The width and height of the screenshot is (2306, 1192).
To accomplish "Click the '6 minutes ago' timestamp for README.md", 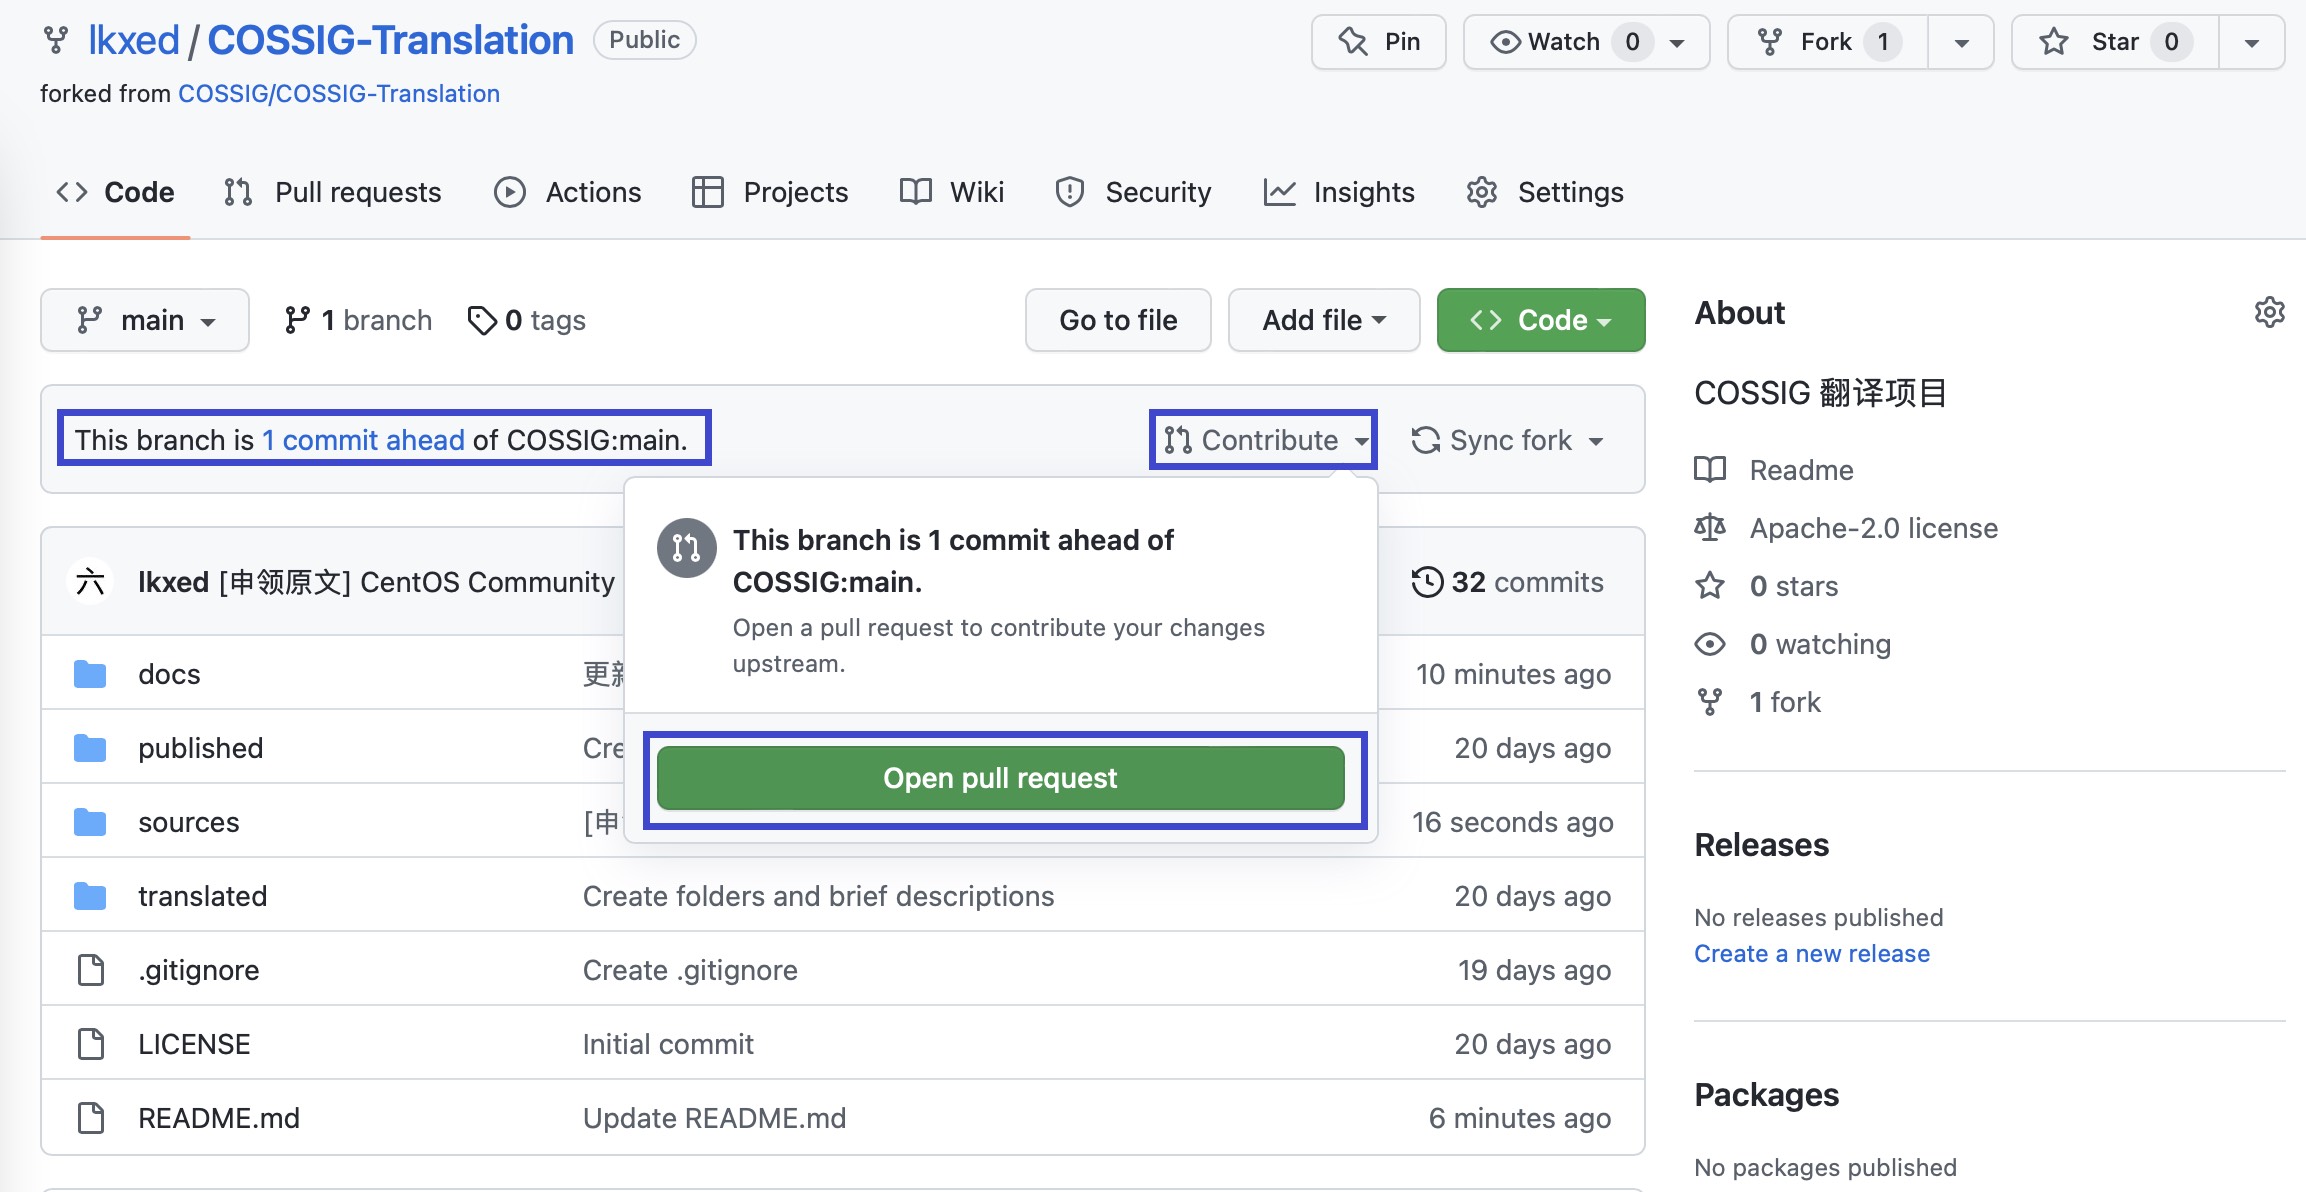I will [x=1520, y=1118].
